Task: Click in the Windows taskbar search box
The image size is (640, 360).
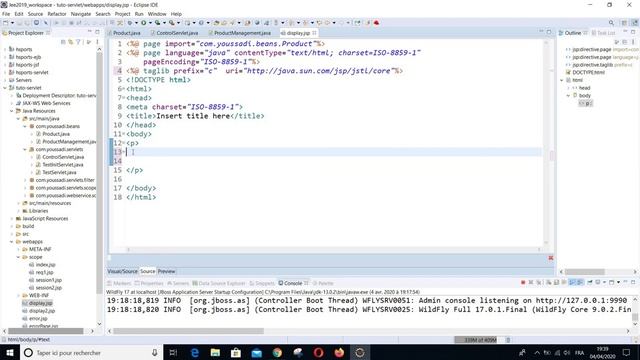Action: pyautogui.click(x=92, y=352)
